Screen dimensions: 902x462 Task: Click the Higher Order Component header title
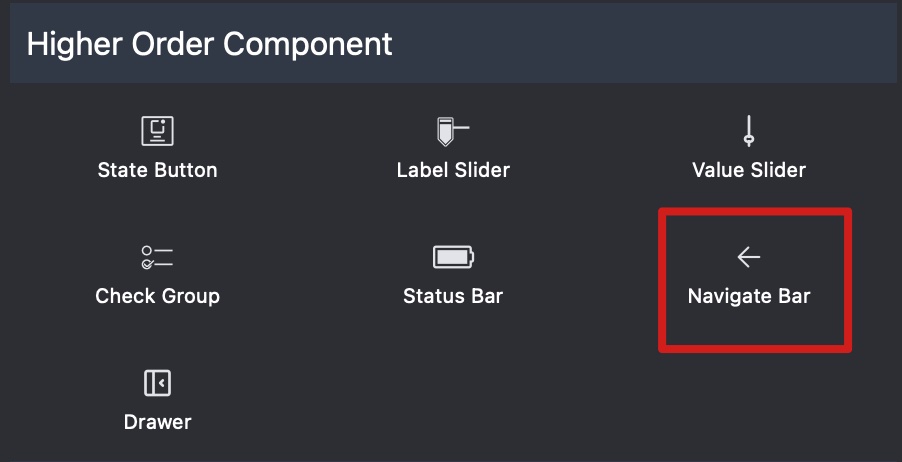pos(209,44)
